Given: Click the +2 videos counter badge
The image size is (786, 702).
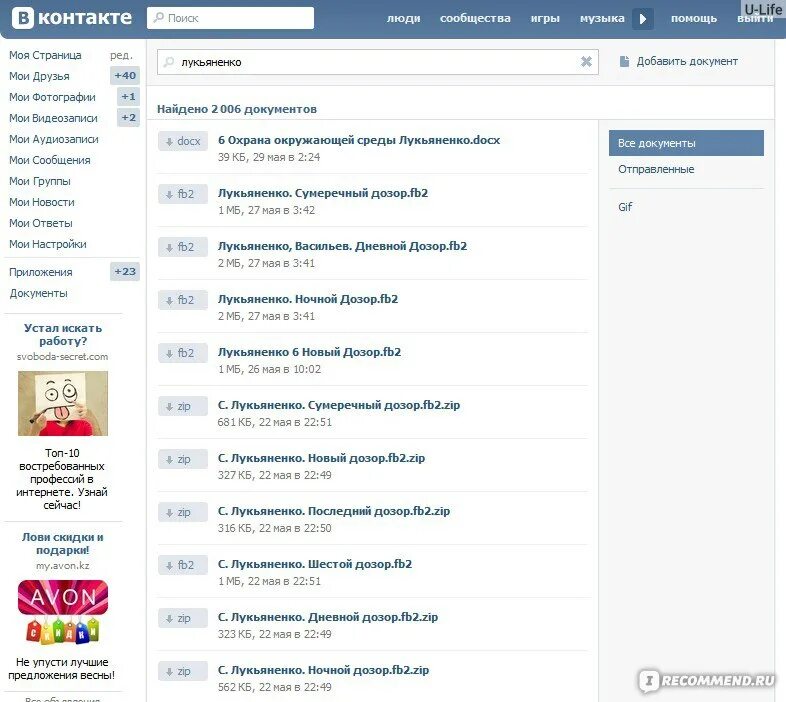Looking at the screenshot, I should click(128, 118).
